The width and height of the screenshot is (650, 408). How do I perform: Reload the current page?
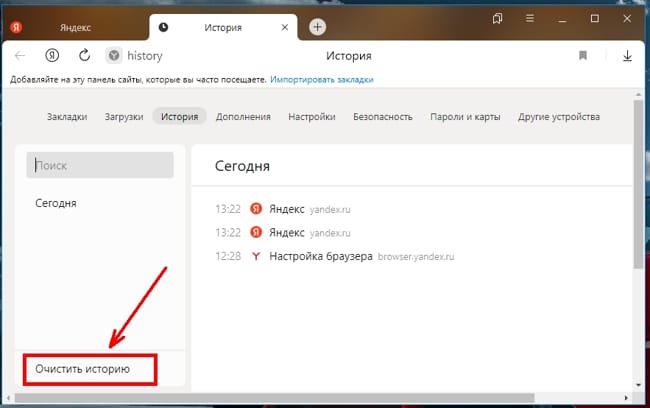pos(84,55)
